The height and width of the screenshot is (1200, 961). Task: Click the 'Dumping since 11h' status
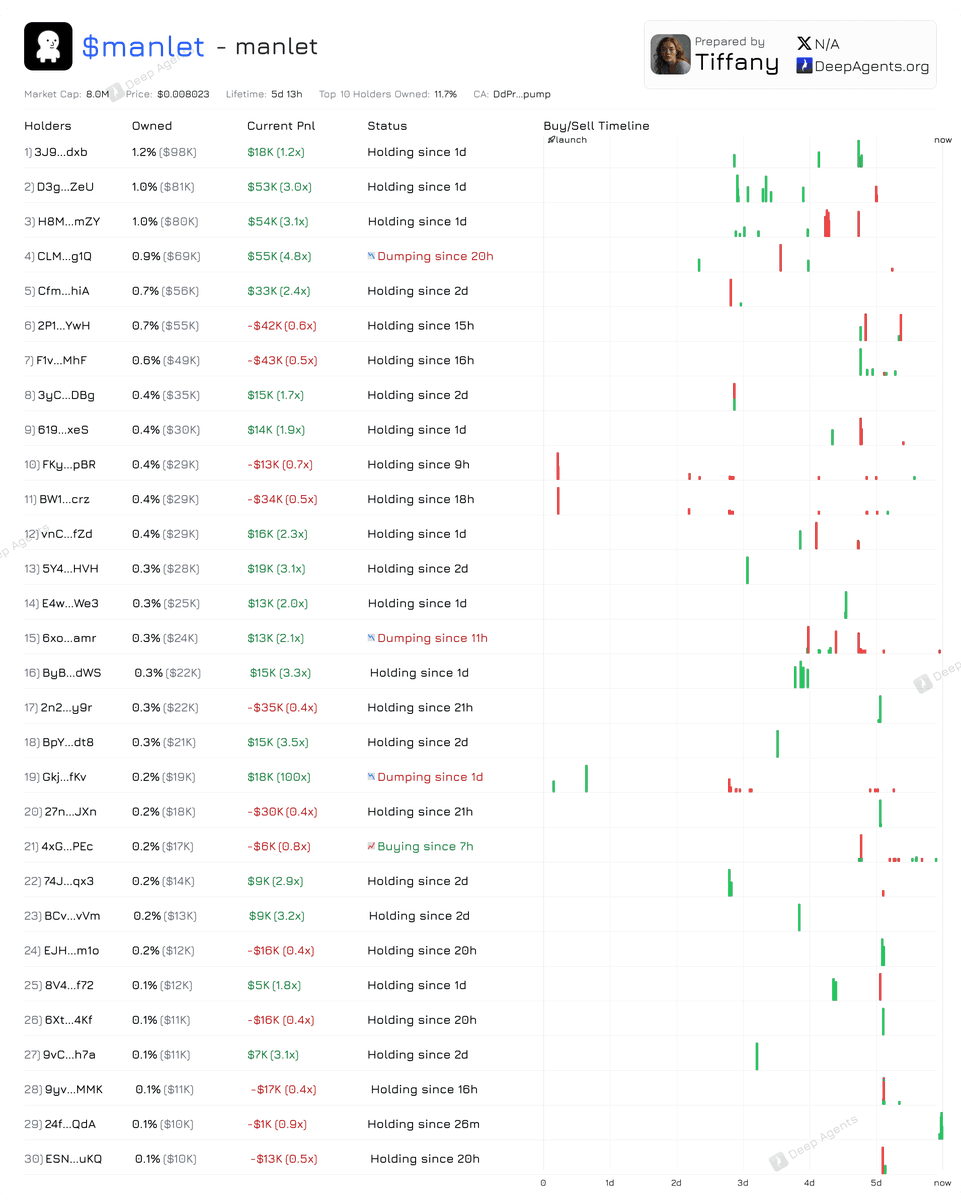pos(433,638)
